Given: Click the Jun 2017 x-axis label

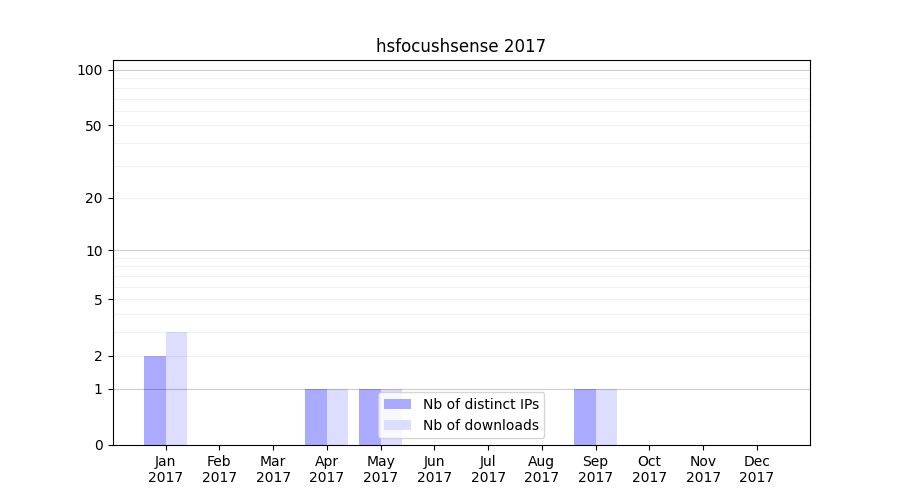Looking at the screenshot, I should pos(434,469).
